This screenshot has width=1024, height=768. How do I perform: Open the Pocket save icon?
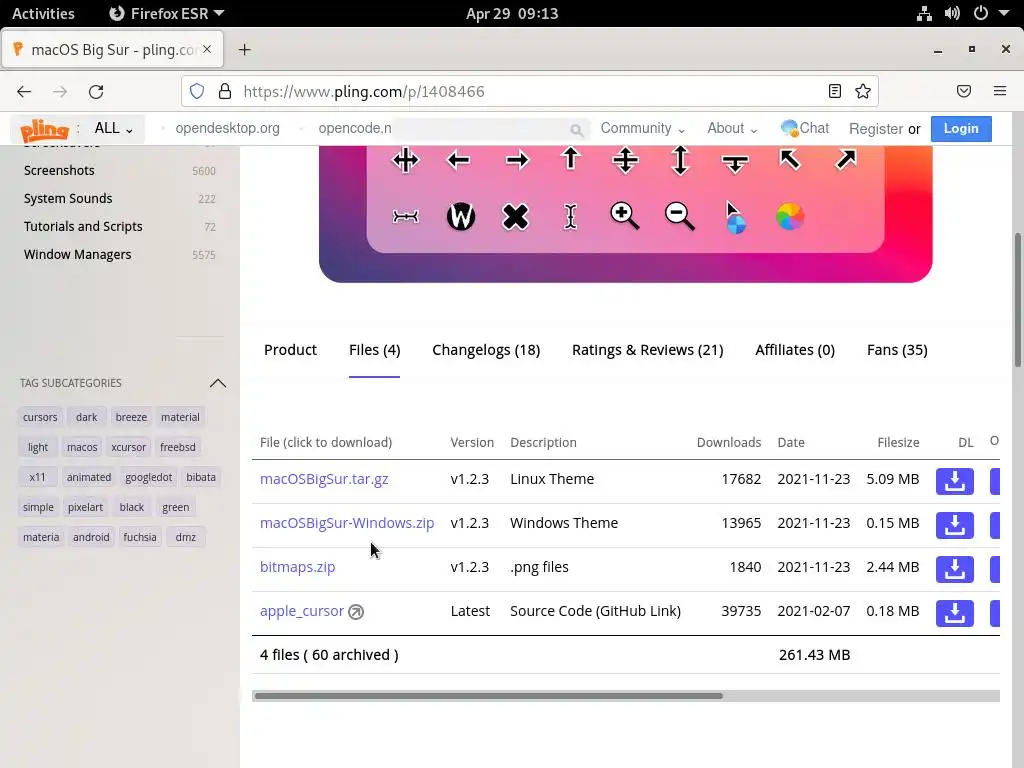(x=963, y=91)
